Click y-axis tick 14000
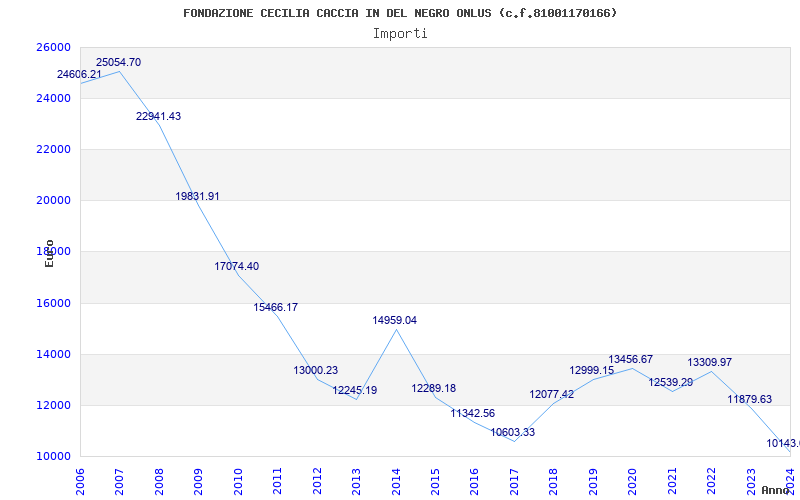The height and width of the screenshot is (500, 800). (53, 355)
